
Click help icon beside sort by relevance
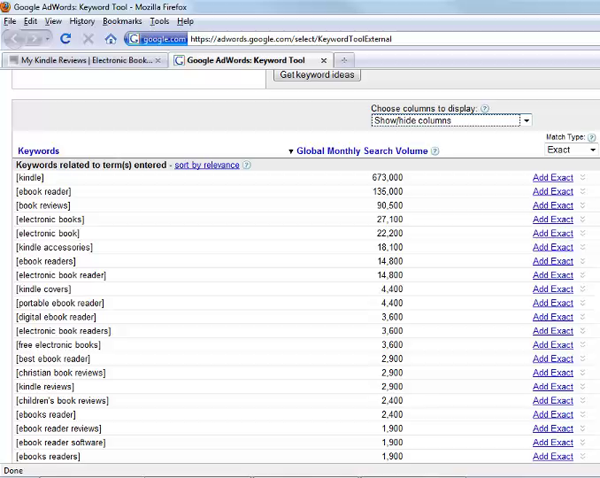click(247, 165)
